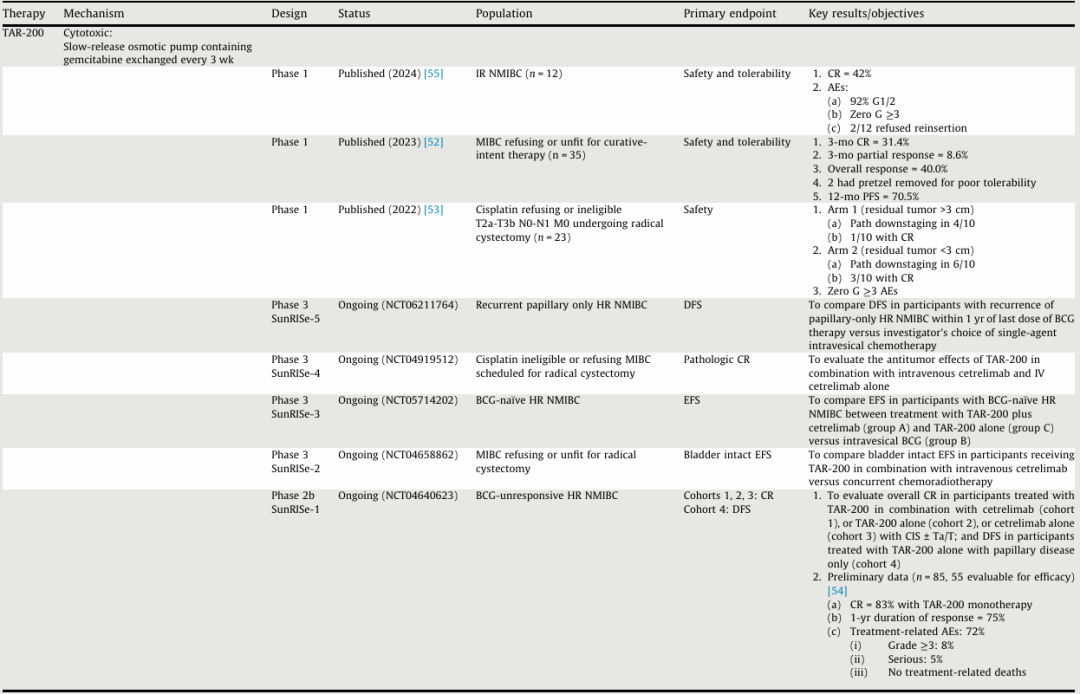1080x694 pixels.
Task: Click the "Bladder intact EFS" endpoint cell
Action: pyautogui.click(x=727, y=454)
